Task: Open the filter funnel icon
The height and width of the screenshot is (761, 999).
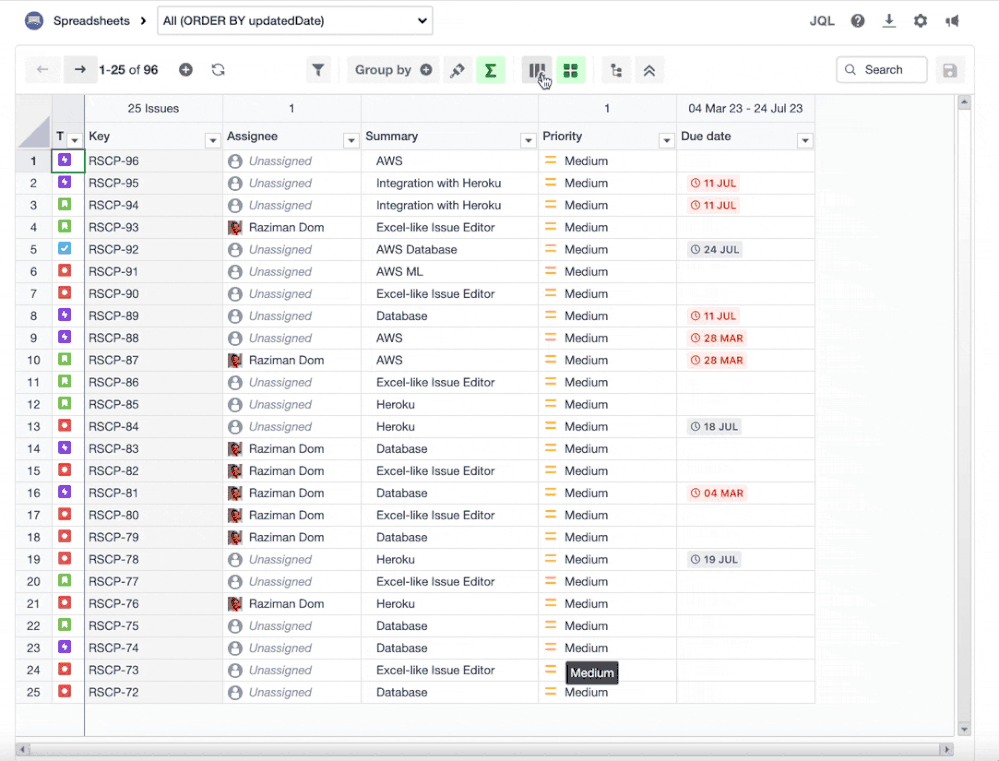Action: (x=318, y=69)
